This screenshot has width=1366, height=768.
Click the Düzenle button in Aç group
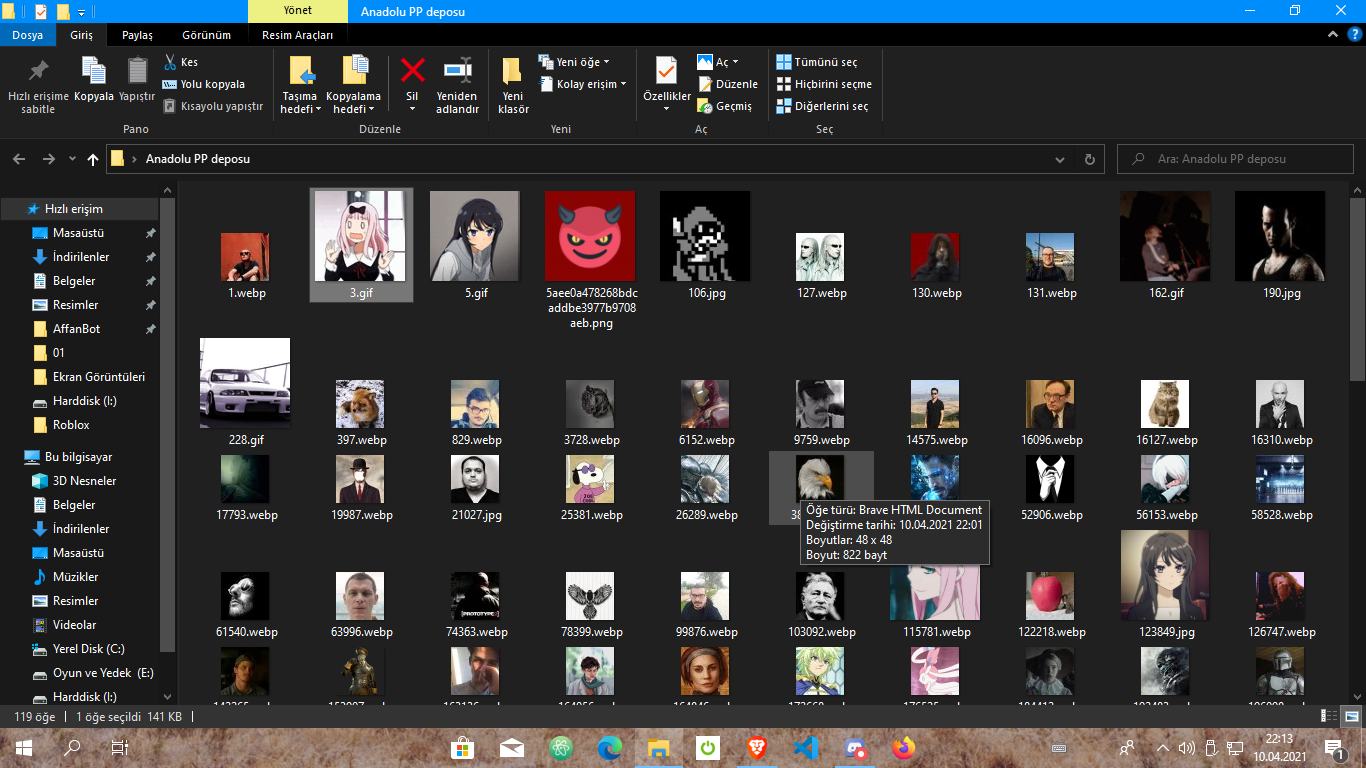[728, 84]
